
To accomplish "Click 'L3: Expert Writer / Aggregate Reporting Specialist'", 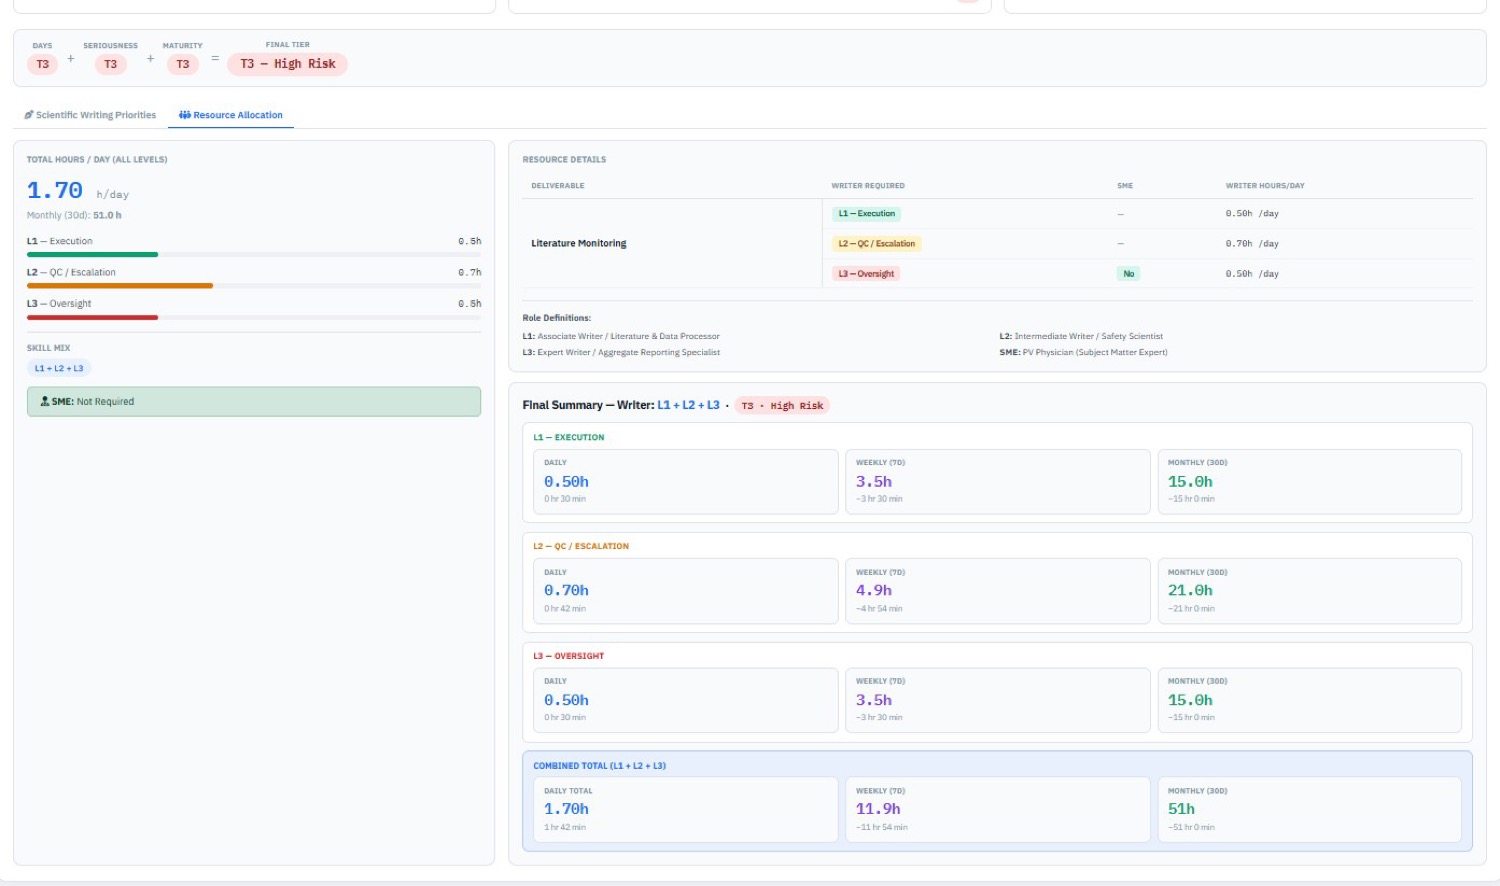I will (621, 352).
